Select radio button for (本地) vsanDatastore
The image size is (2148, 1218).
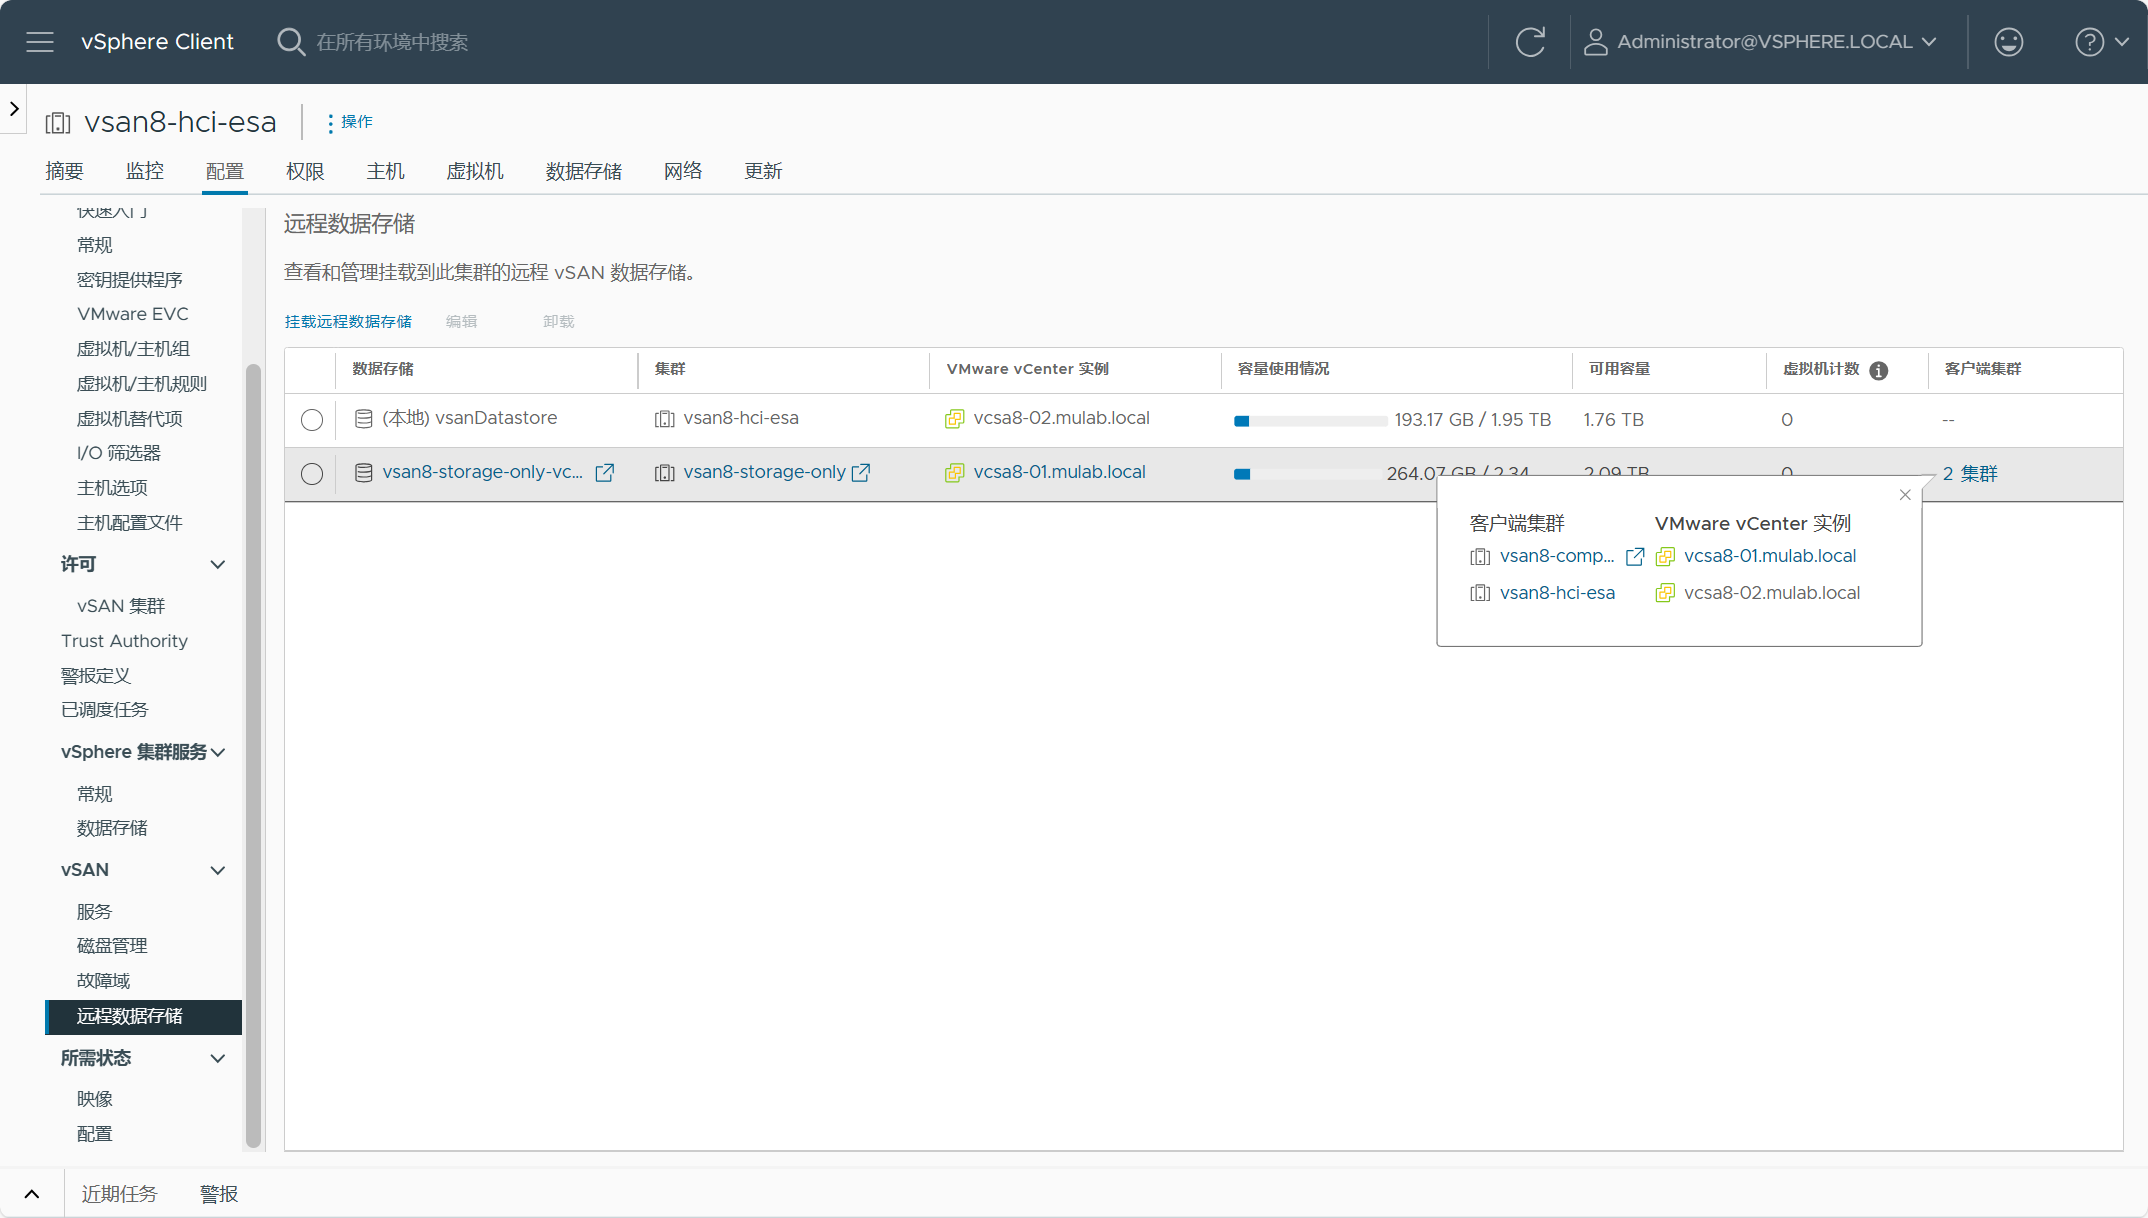pyautogui.click(x=312, y=420)
